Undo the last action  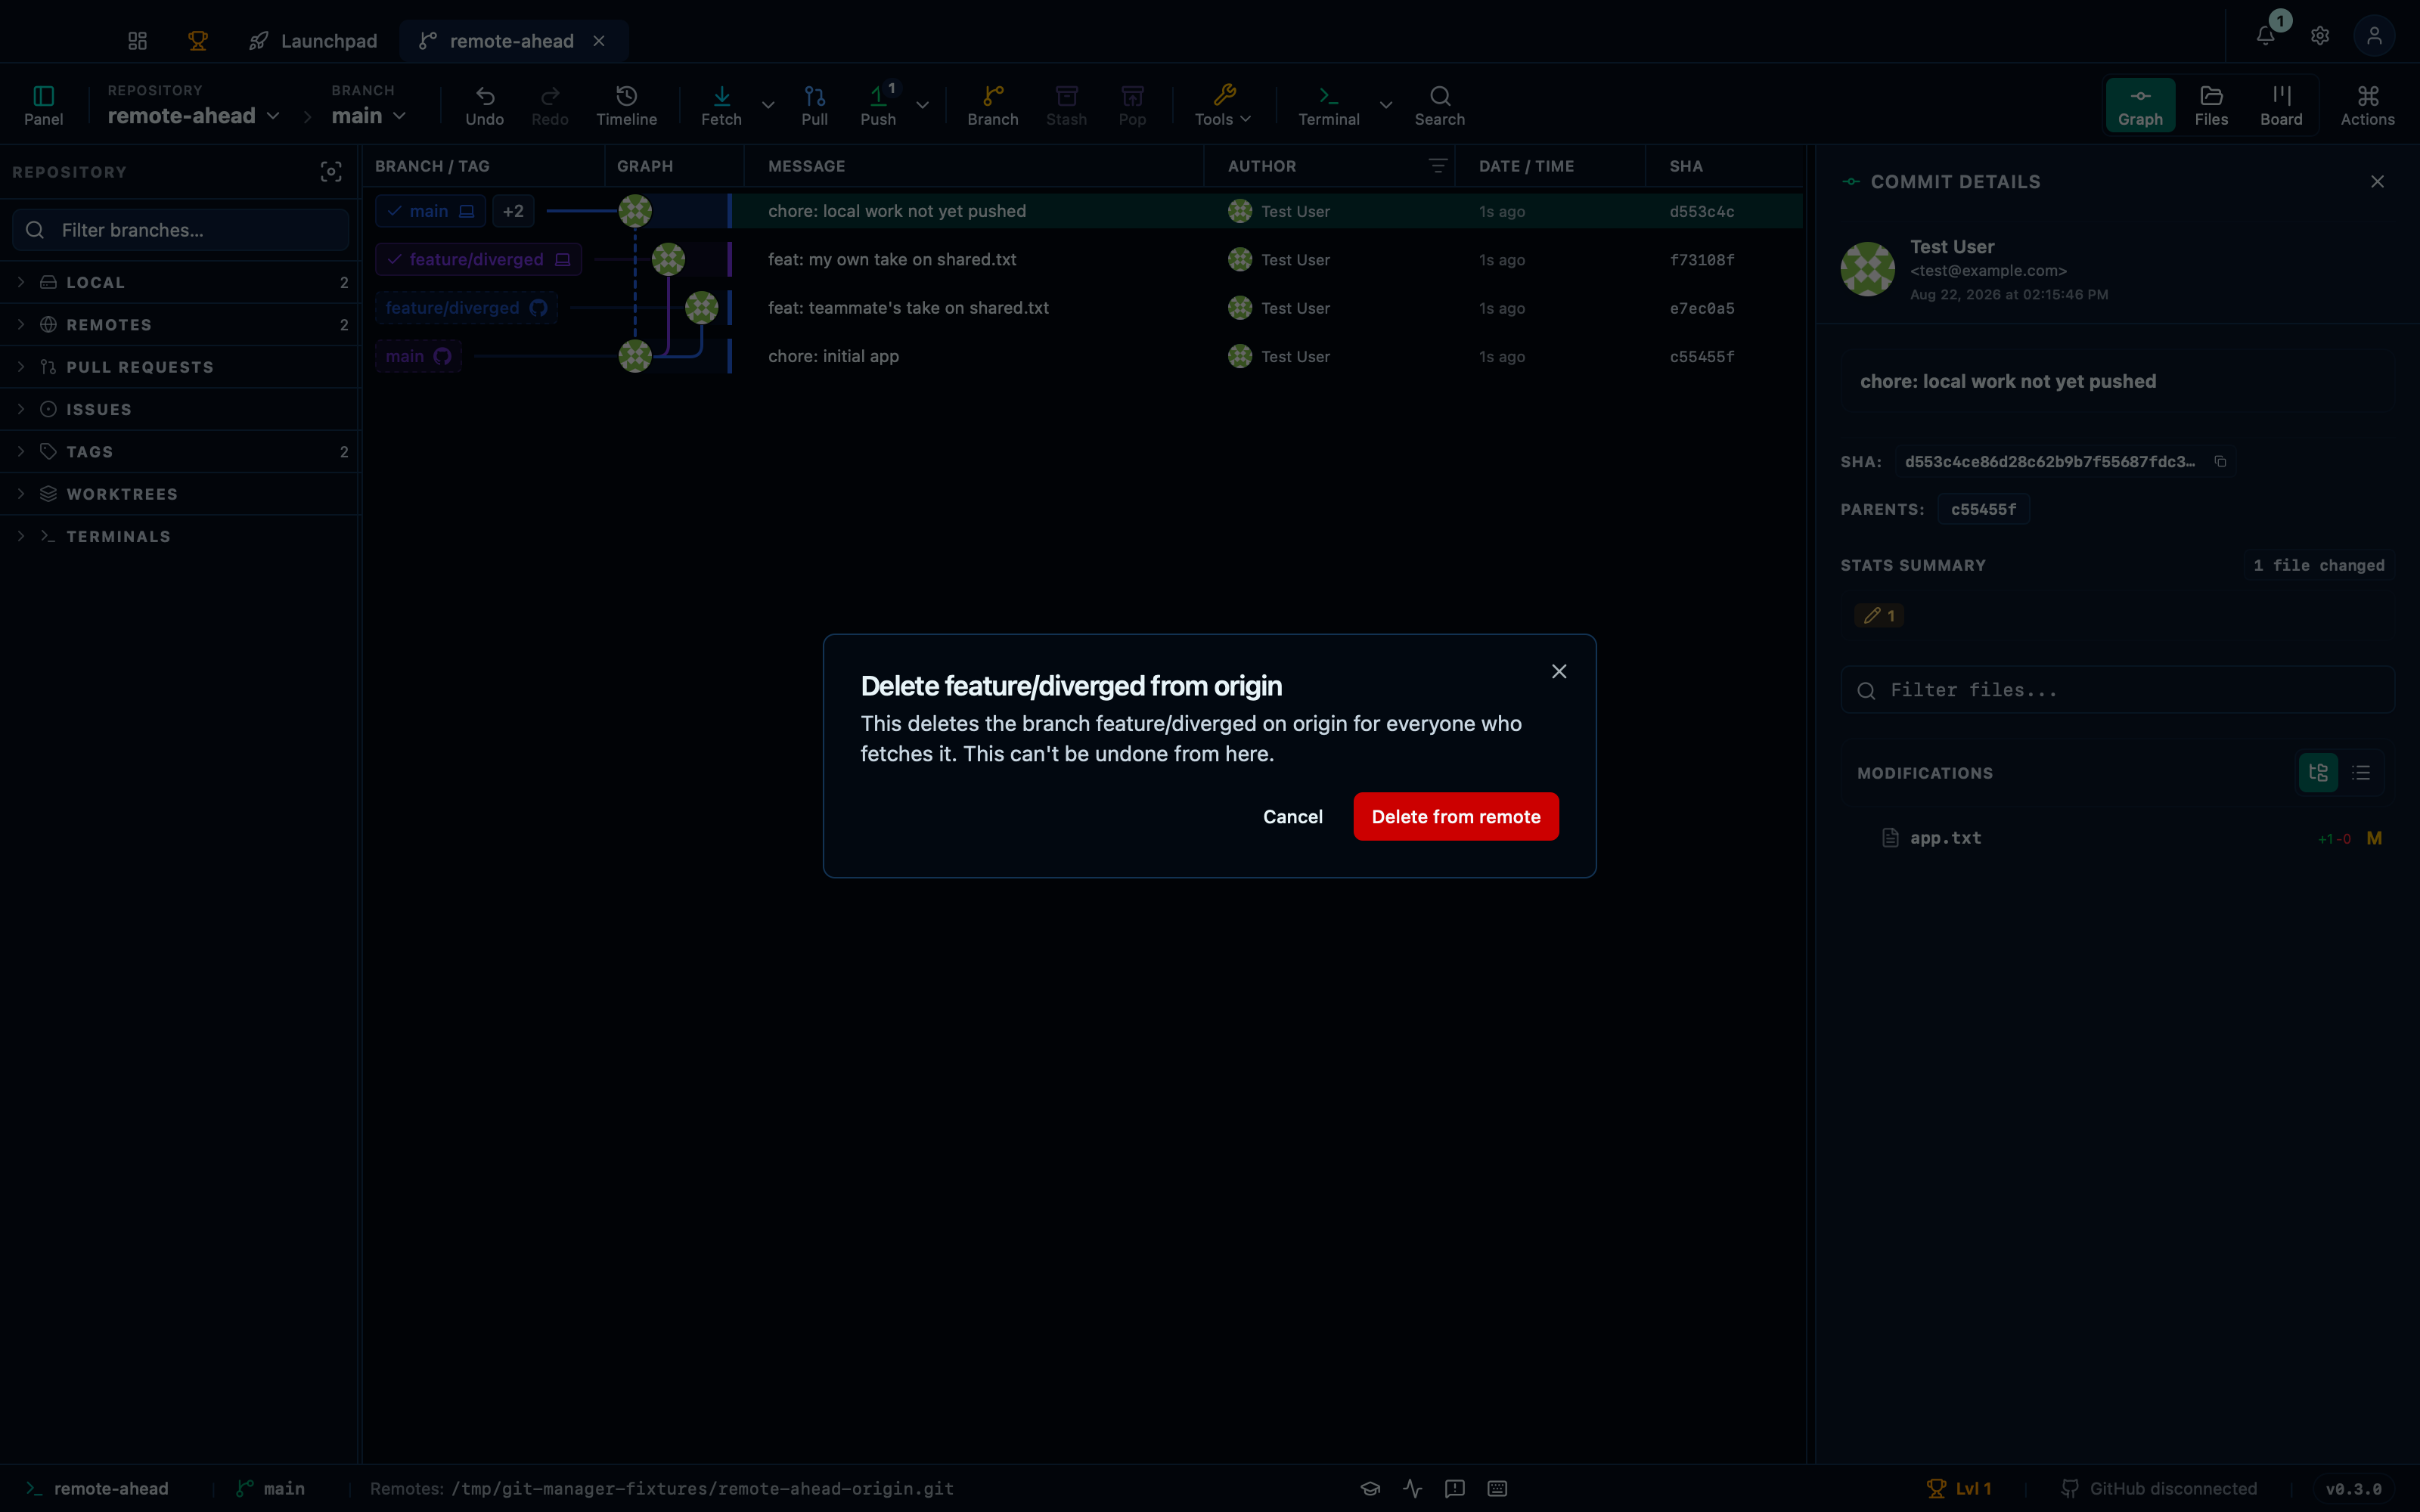485,105
